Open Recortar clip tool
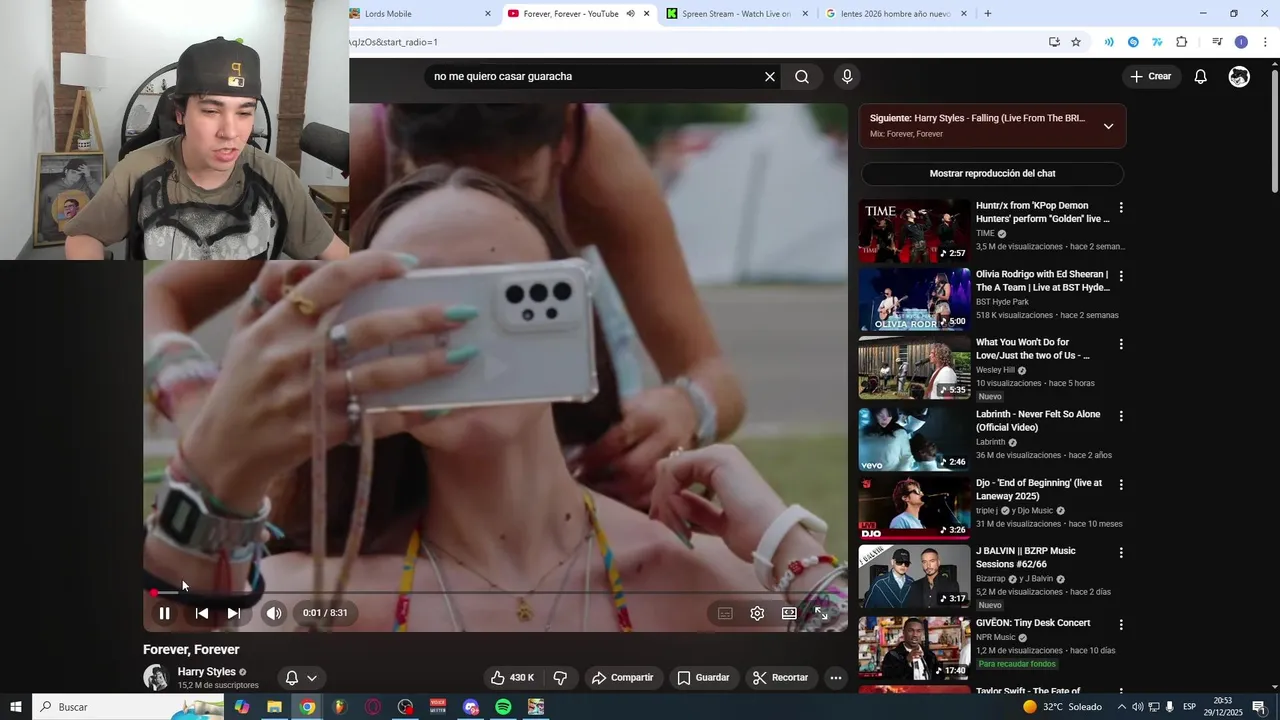 click(x=780, y=677)
